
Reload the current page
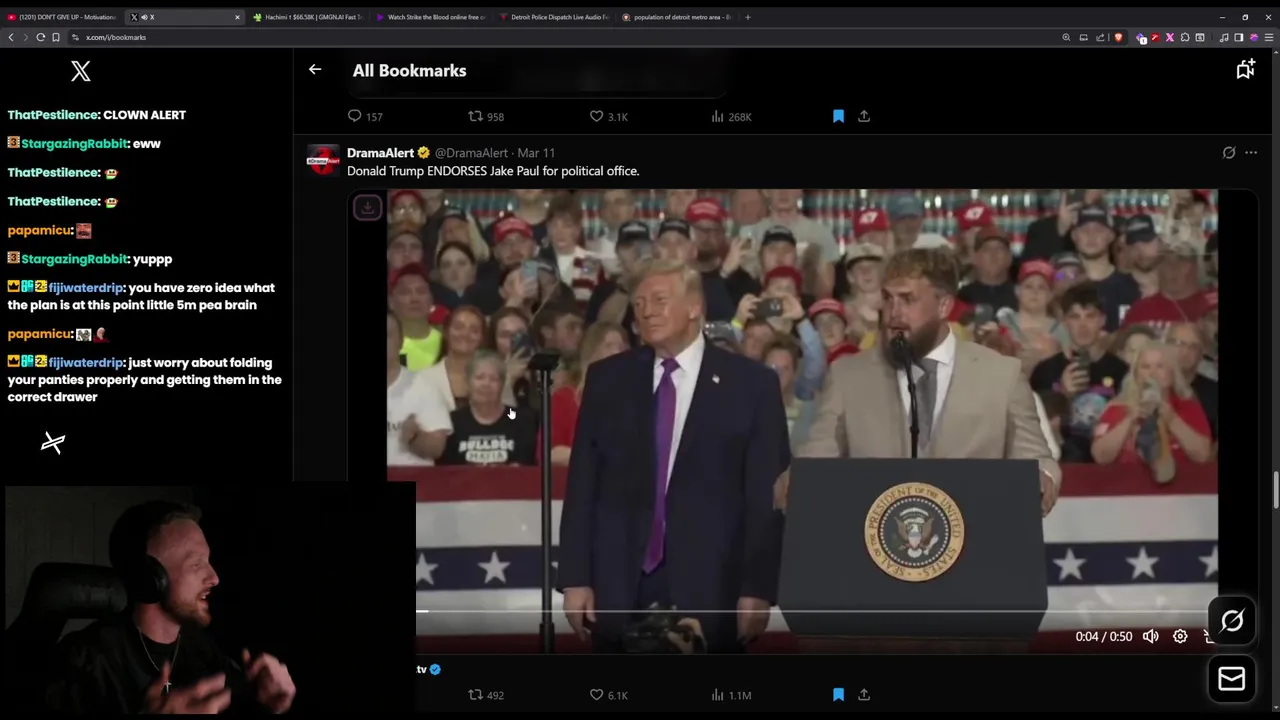41,37
